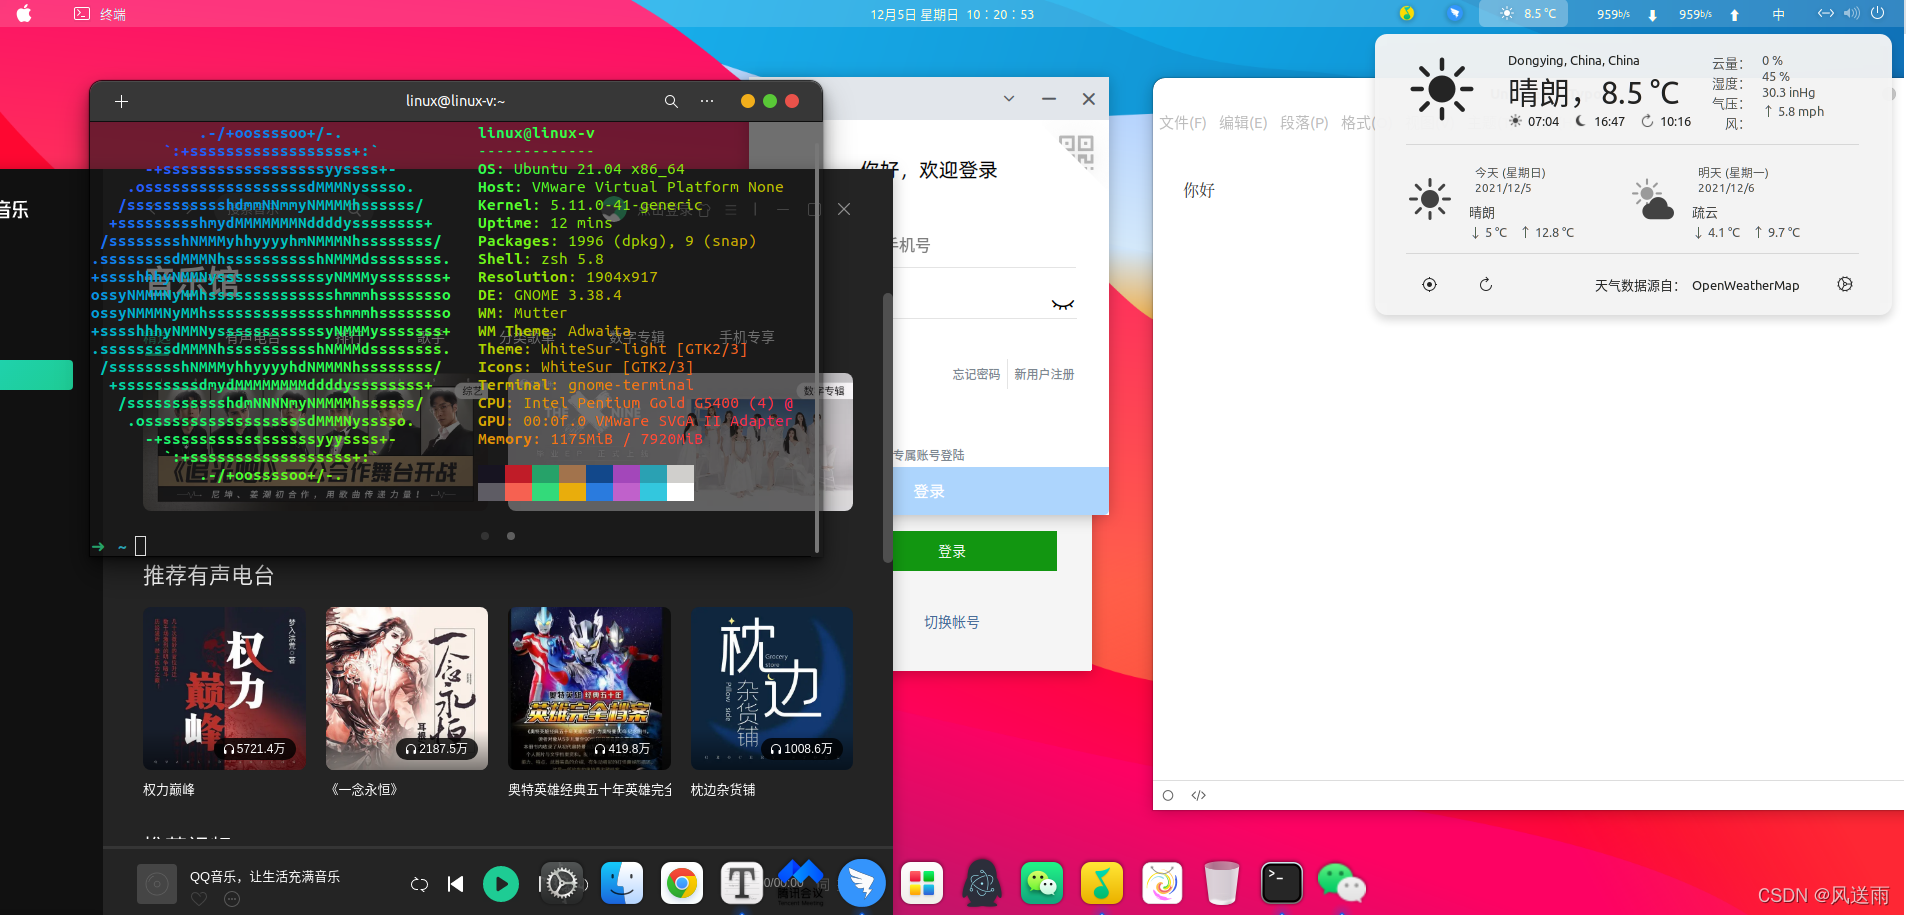1906x915 pixels.
Task: Open weather extension settings gear
Action: pos(1845,285)
